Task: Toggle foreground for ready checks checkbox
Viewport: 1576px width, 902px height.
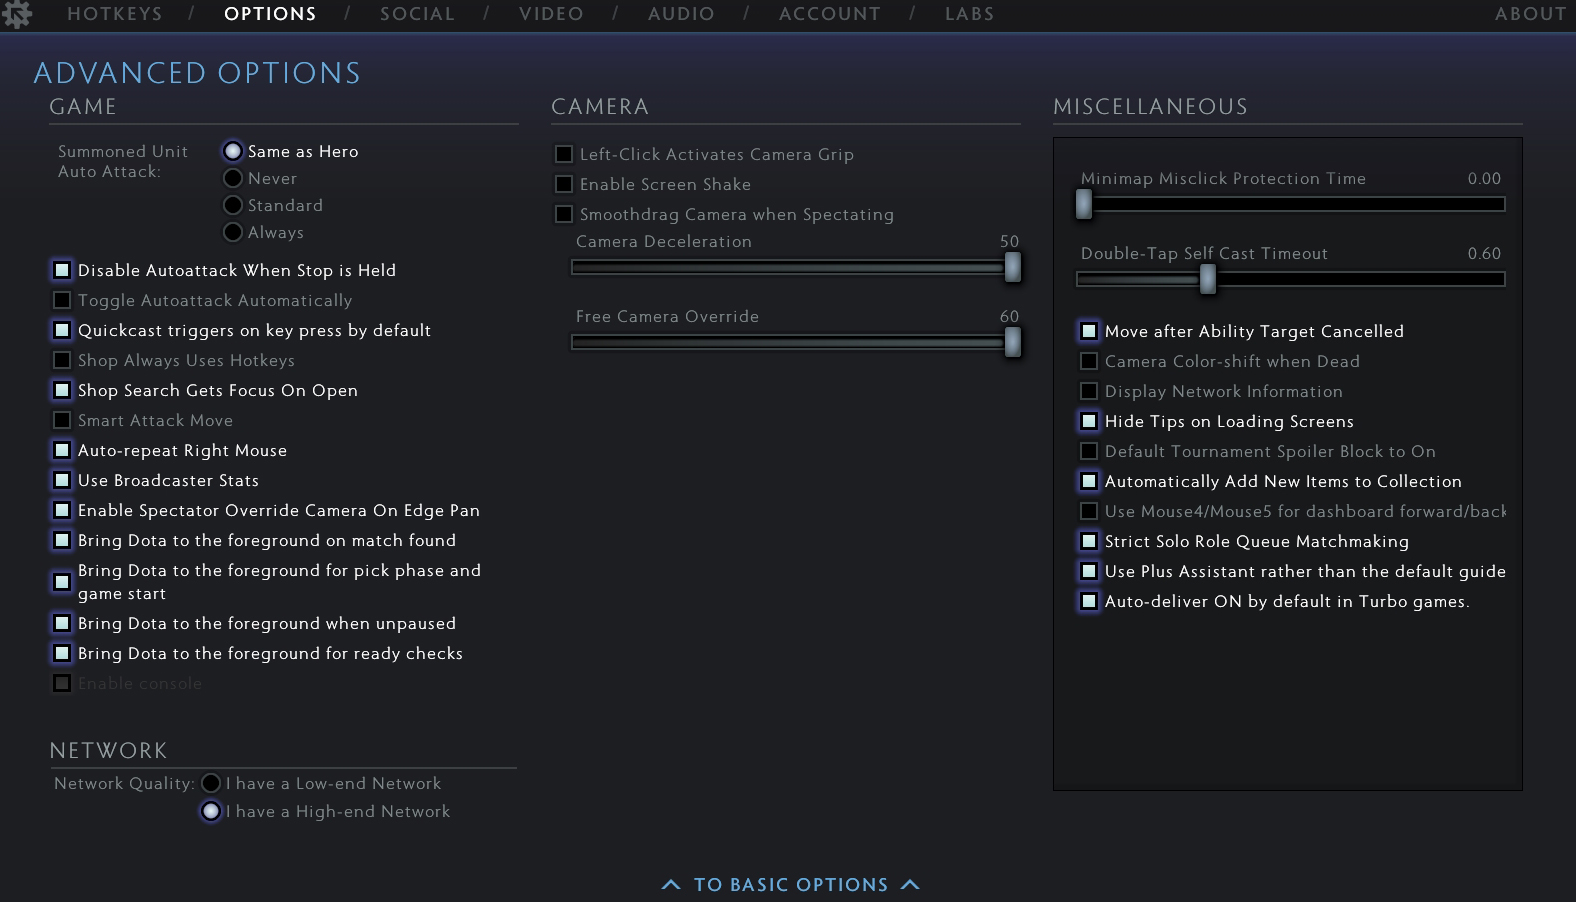Action: tap(62, 653)
